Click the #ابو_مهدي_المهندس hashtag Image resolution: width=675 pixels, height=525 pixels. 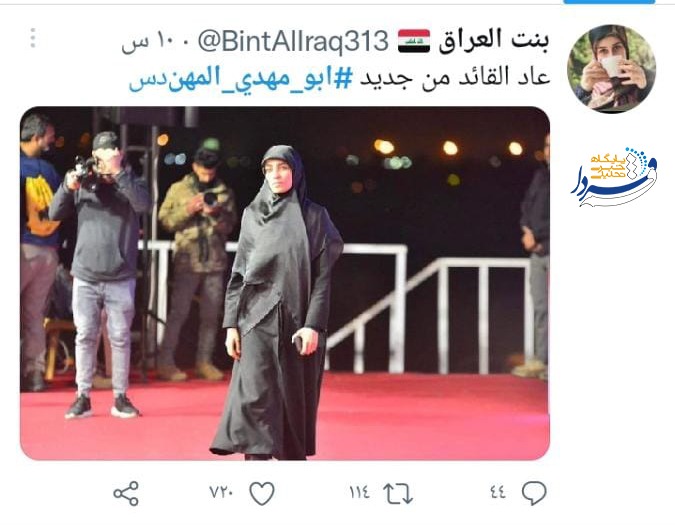click(241, 78)
